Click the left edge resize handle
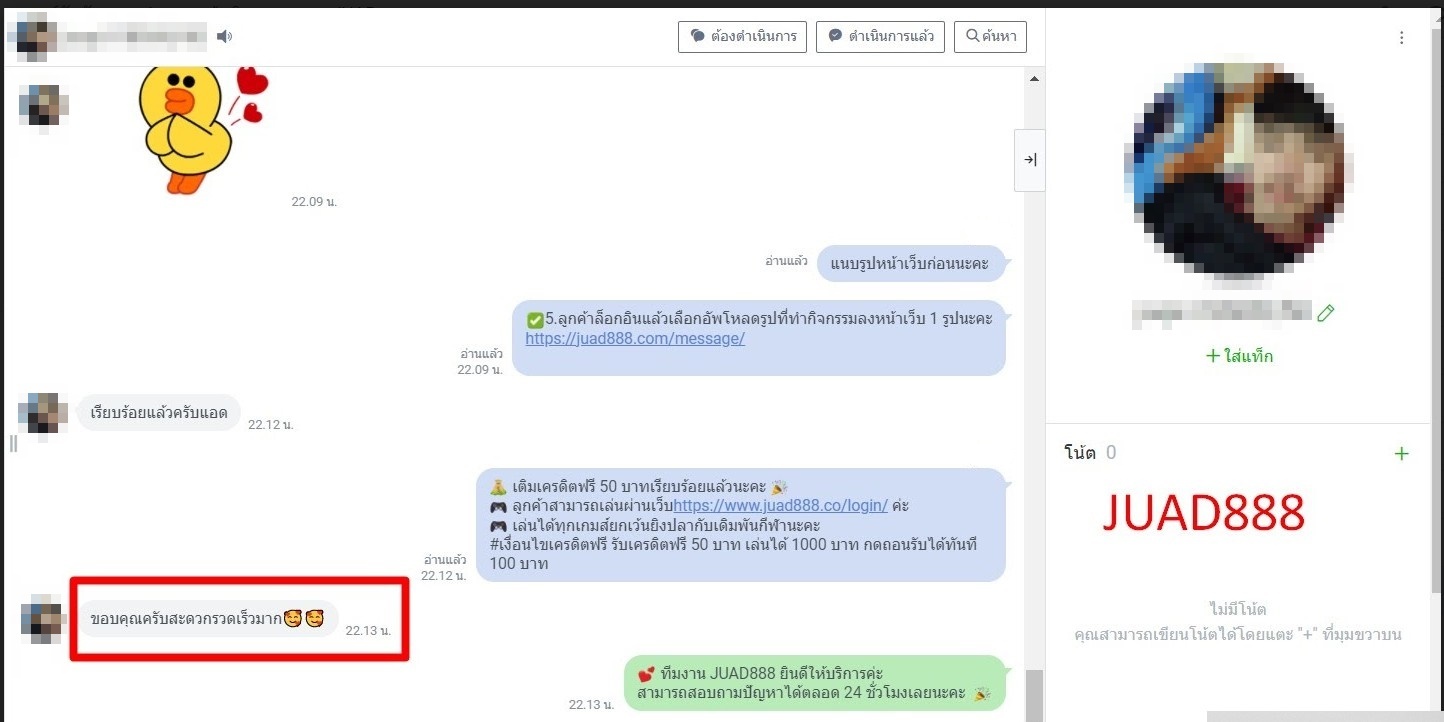 (13, 443)
